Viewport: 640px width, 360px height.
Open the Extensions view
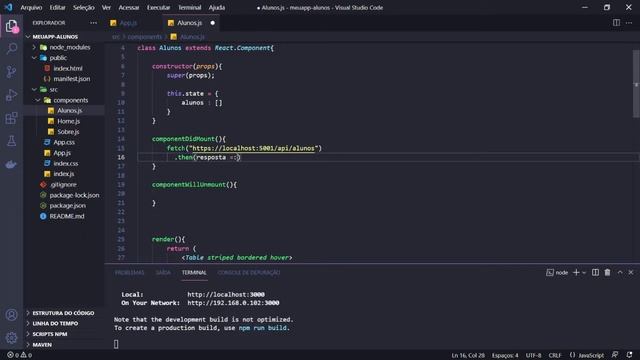(11, 118)
